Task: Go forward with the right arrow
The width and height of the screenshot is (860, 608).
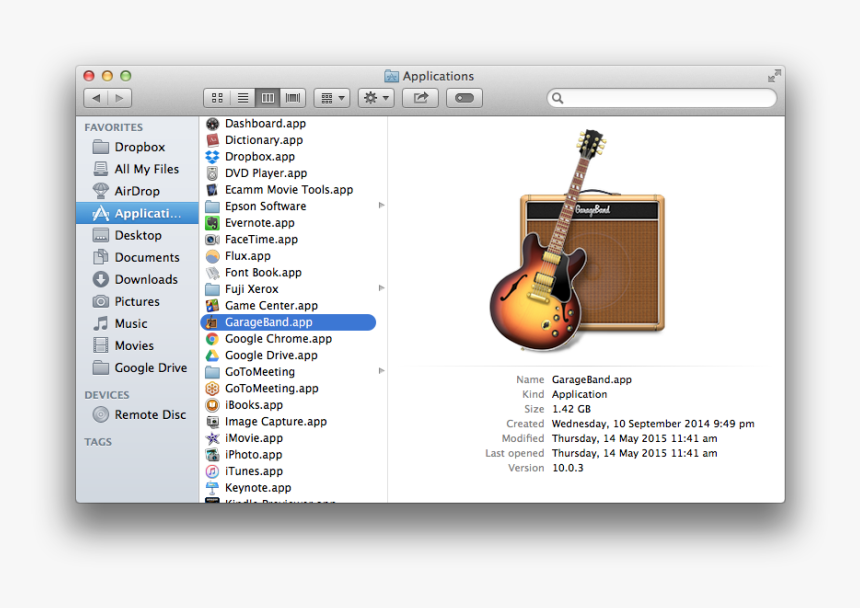Action: (x=120, y=98)
